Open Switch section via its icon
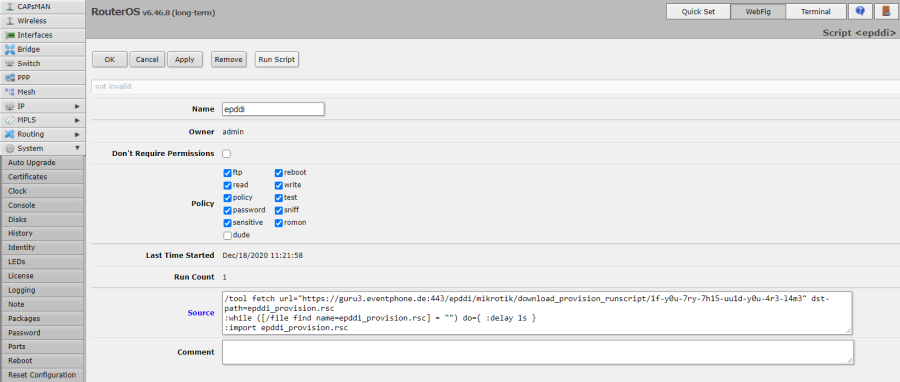Screen dimensions: 900x382 click(10, 64)
